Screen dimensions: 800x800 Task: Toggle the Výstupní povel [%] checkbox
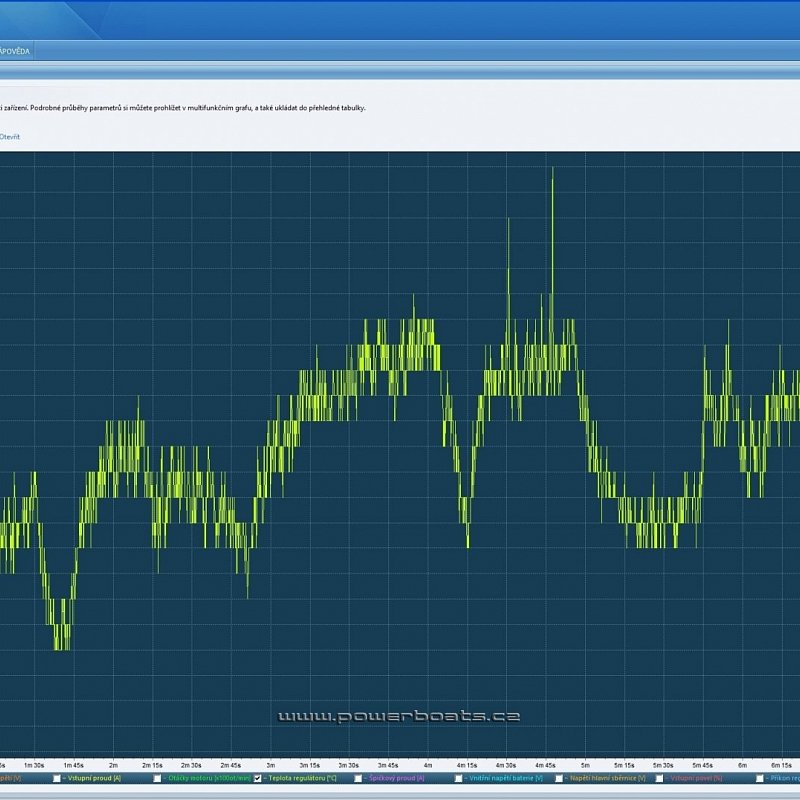659,778
